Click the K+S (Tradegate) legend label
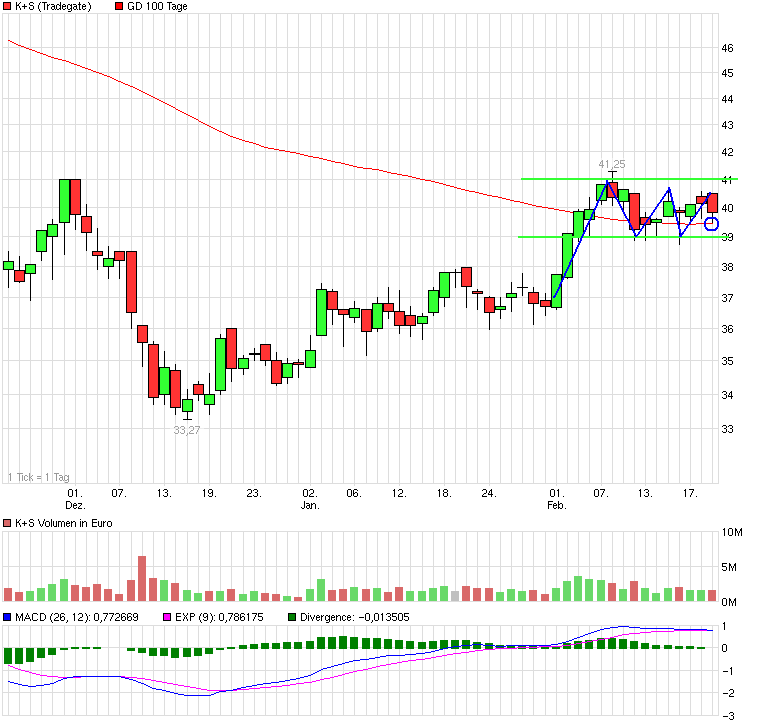The image size is (760, 724). [x=53, y=6]
